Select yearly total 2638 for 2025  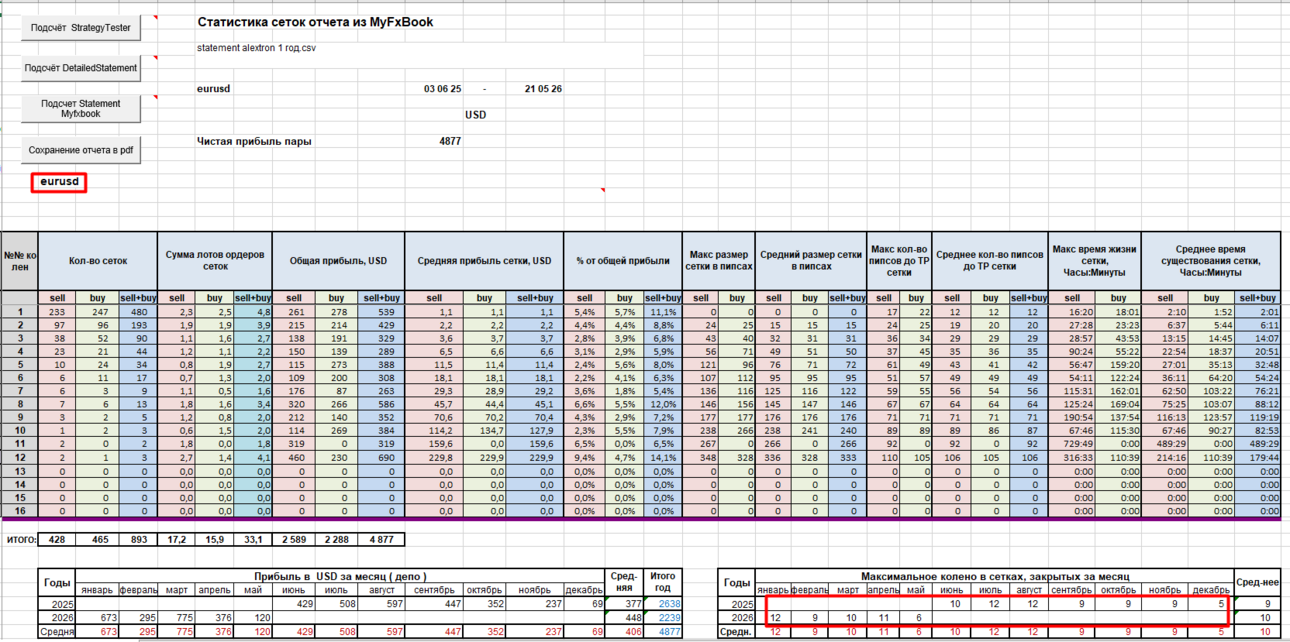point(662,604)
